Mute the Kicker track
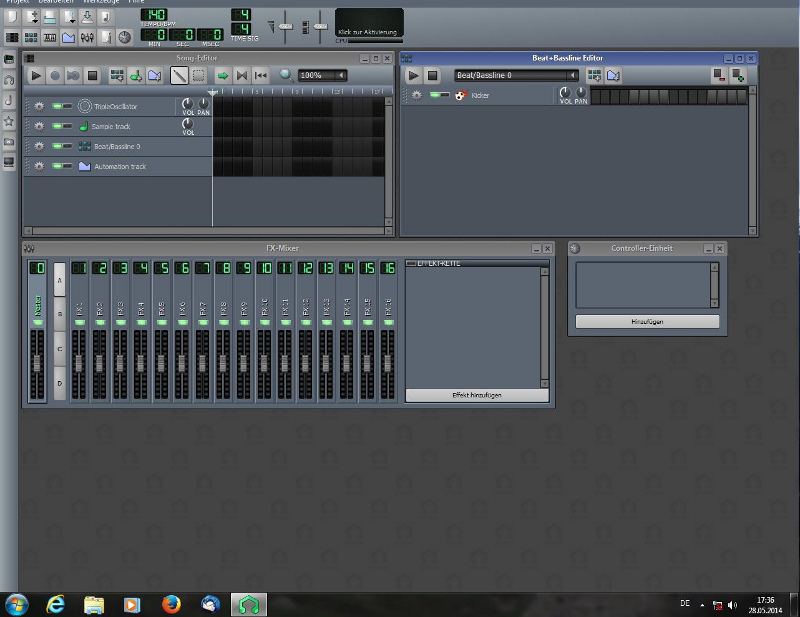 [435, 96]
